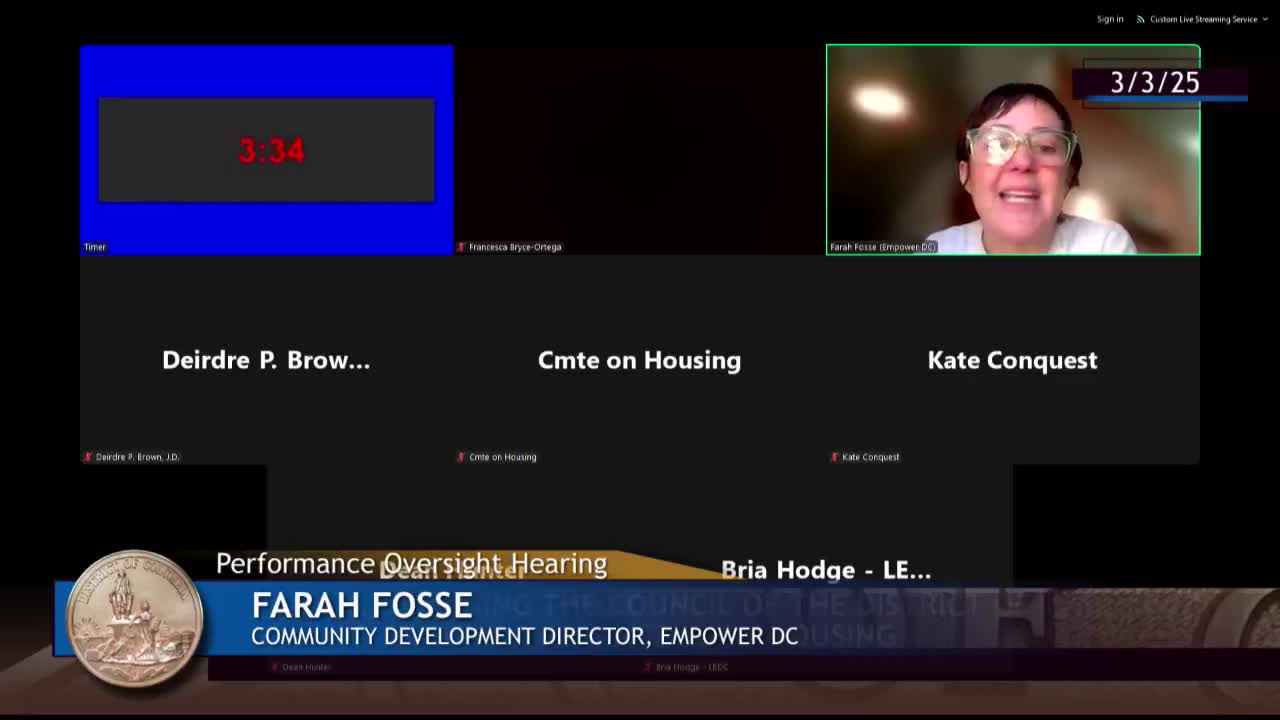The image size is (1280, 720).
Task: Click Deirdre P. Brown's muted mic icon
Action: pos(88,457)
